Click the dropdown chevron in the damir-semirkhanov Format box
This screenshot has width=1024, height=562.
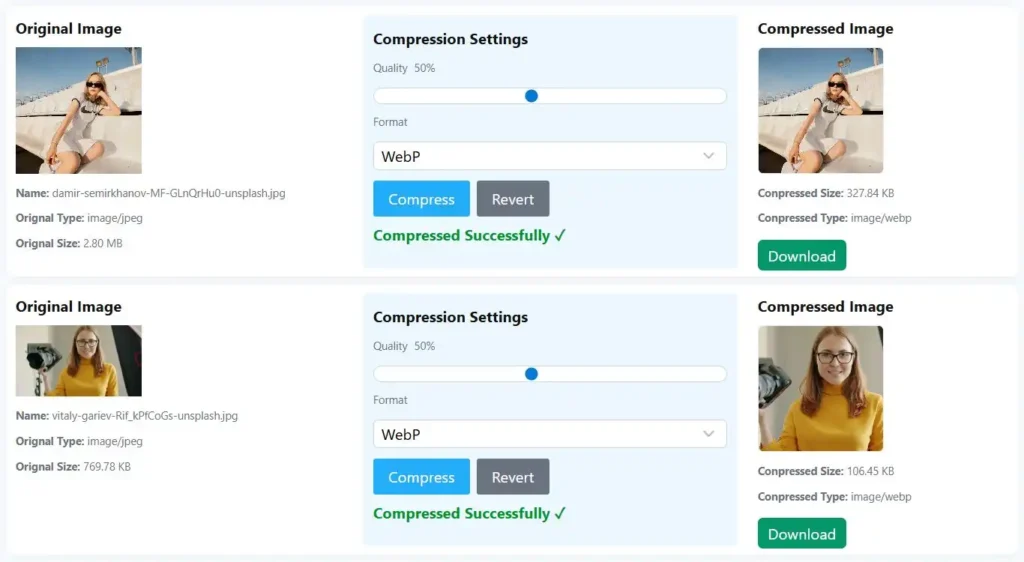(708, 156)
